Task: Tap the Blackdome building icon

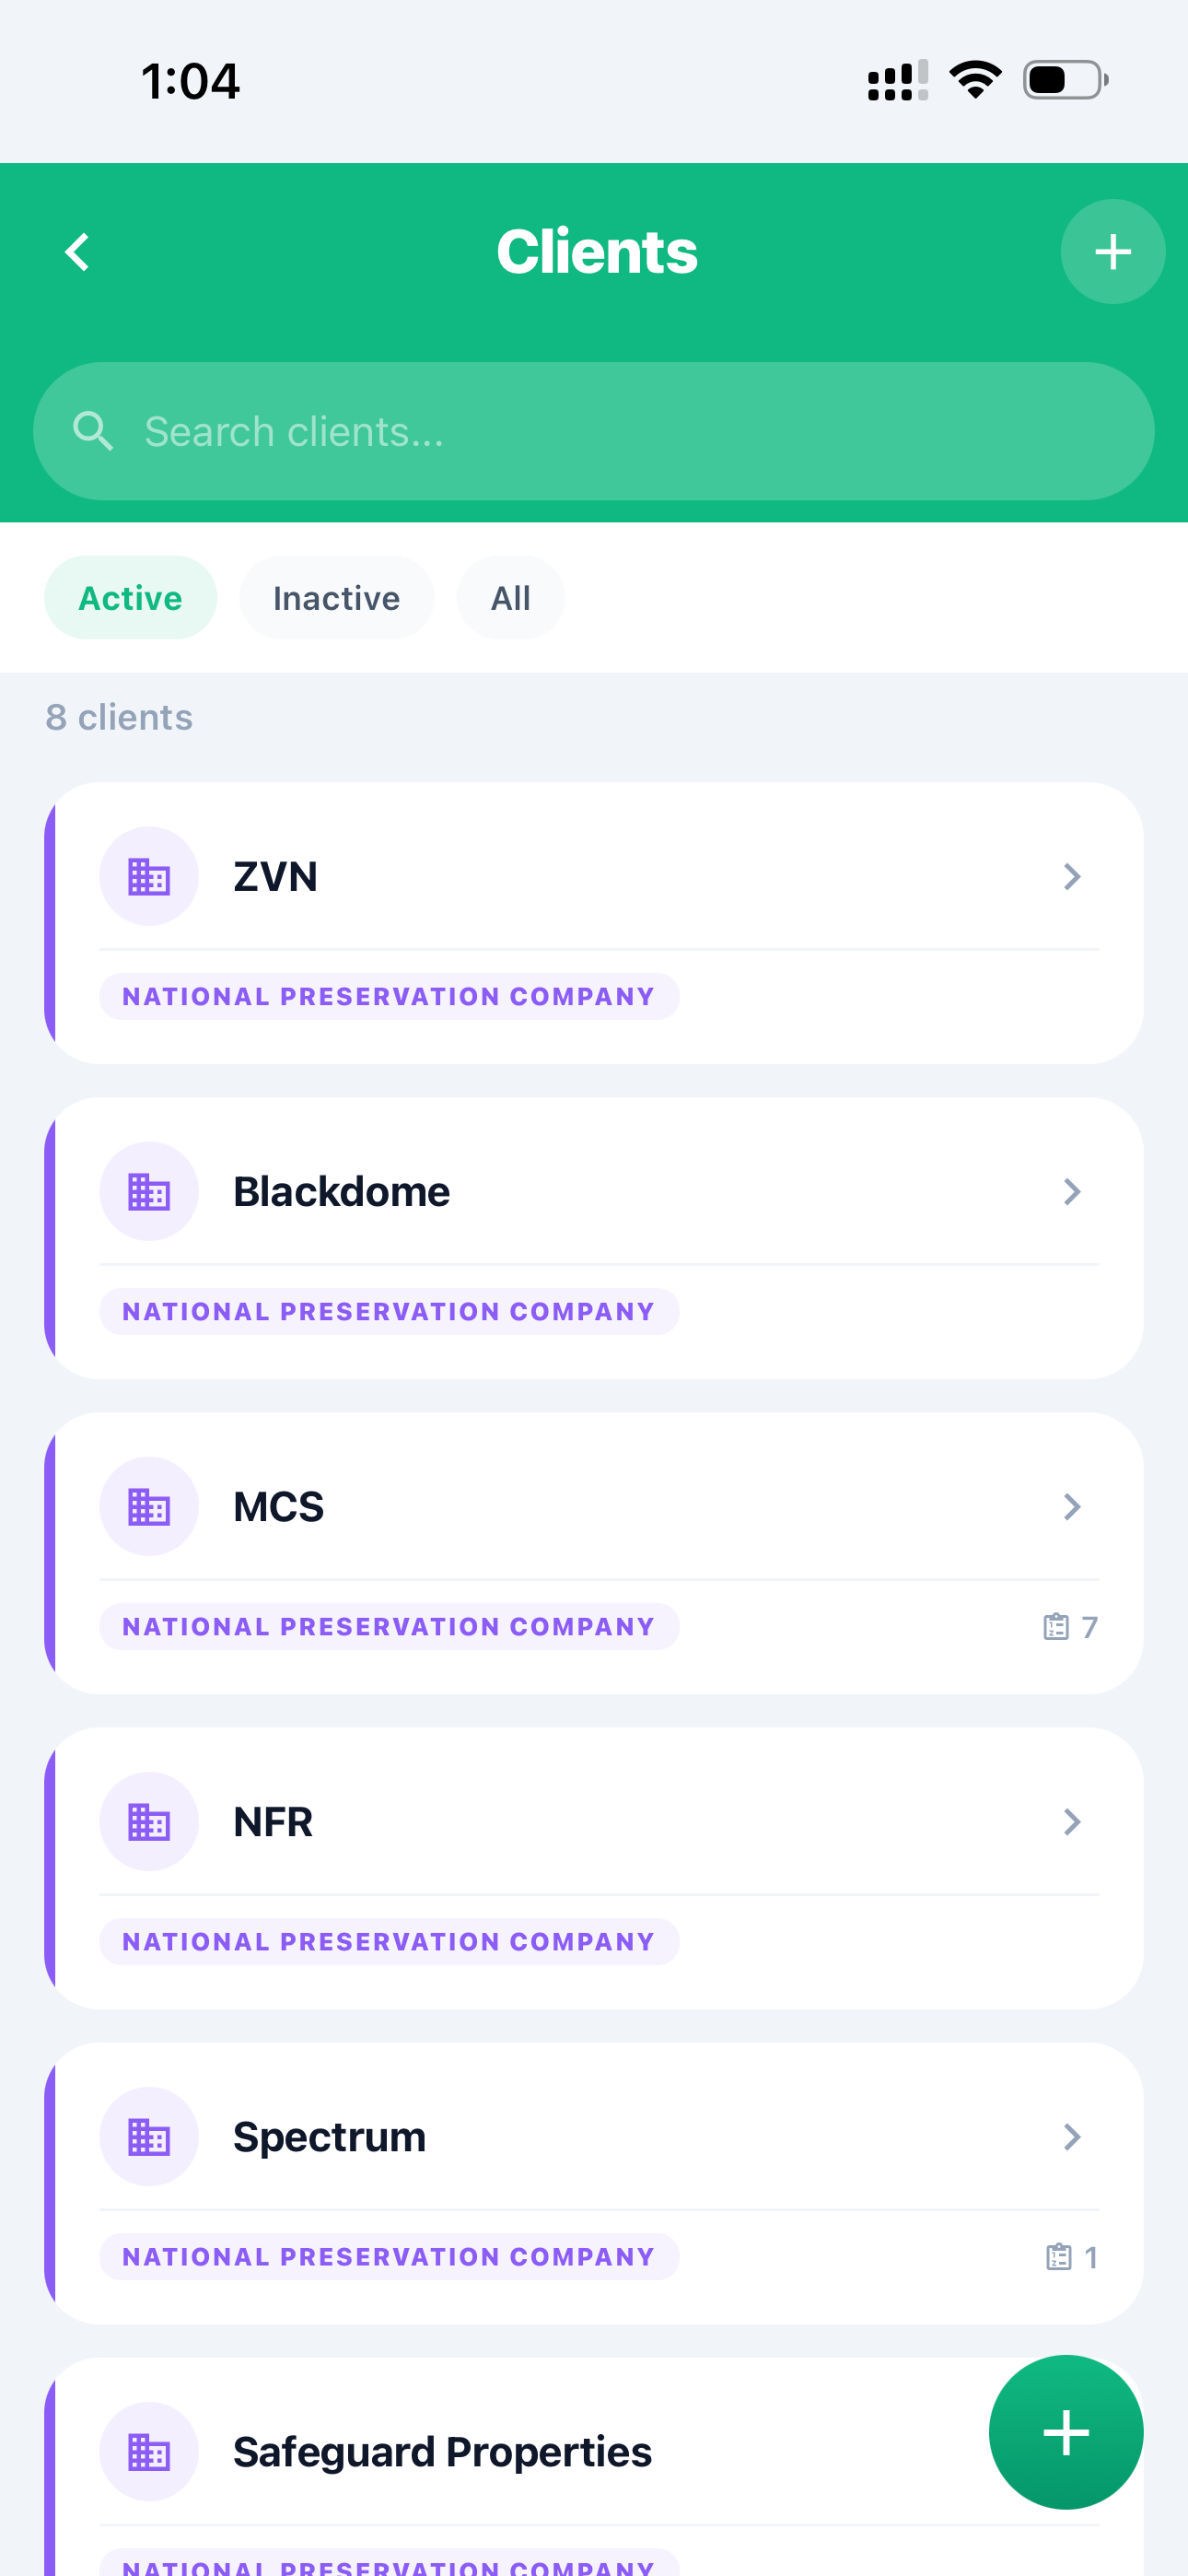Action: tap(149, 1192)
